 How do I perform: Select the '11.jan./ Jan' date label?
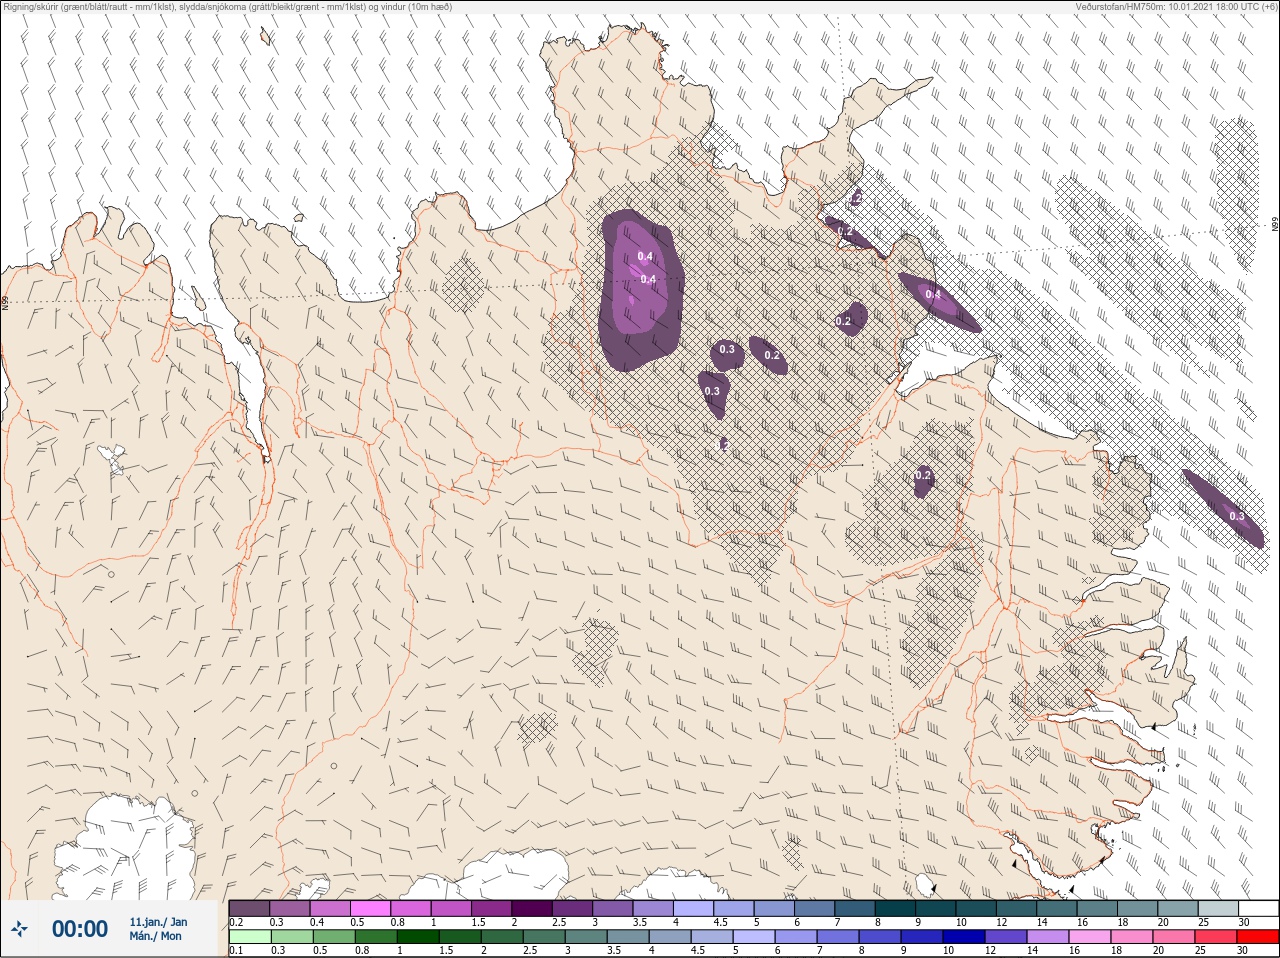(158, 922)
